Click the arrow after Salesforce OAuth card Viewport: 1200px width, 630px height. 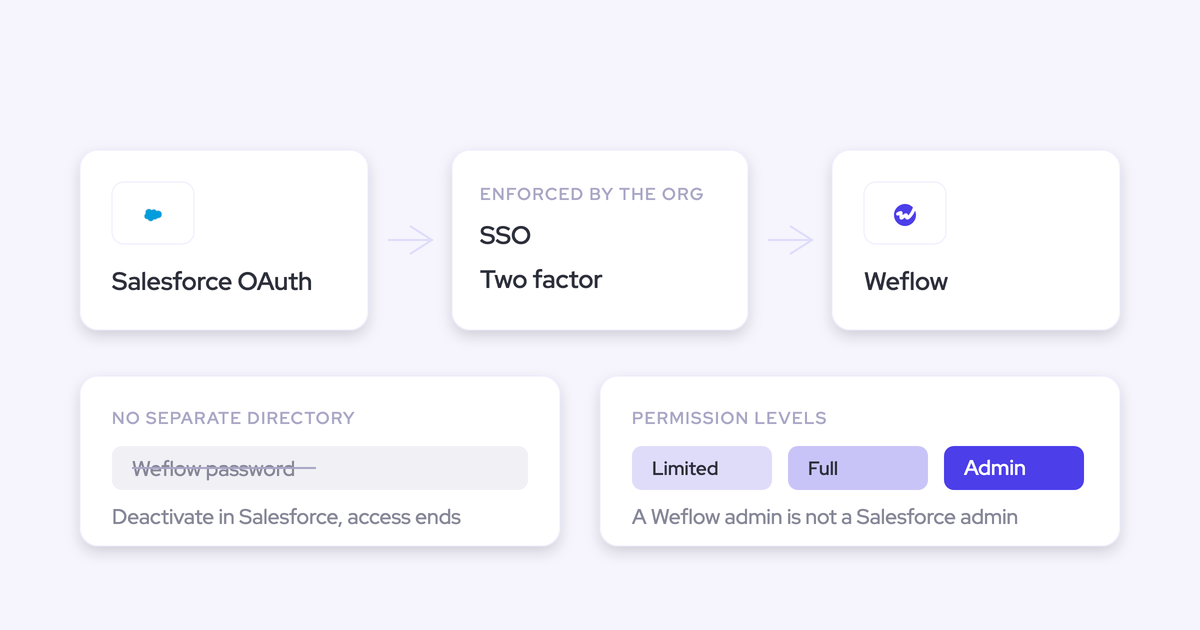[410, 240]
